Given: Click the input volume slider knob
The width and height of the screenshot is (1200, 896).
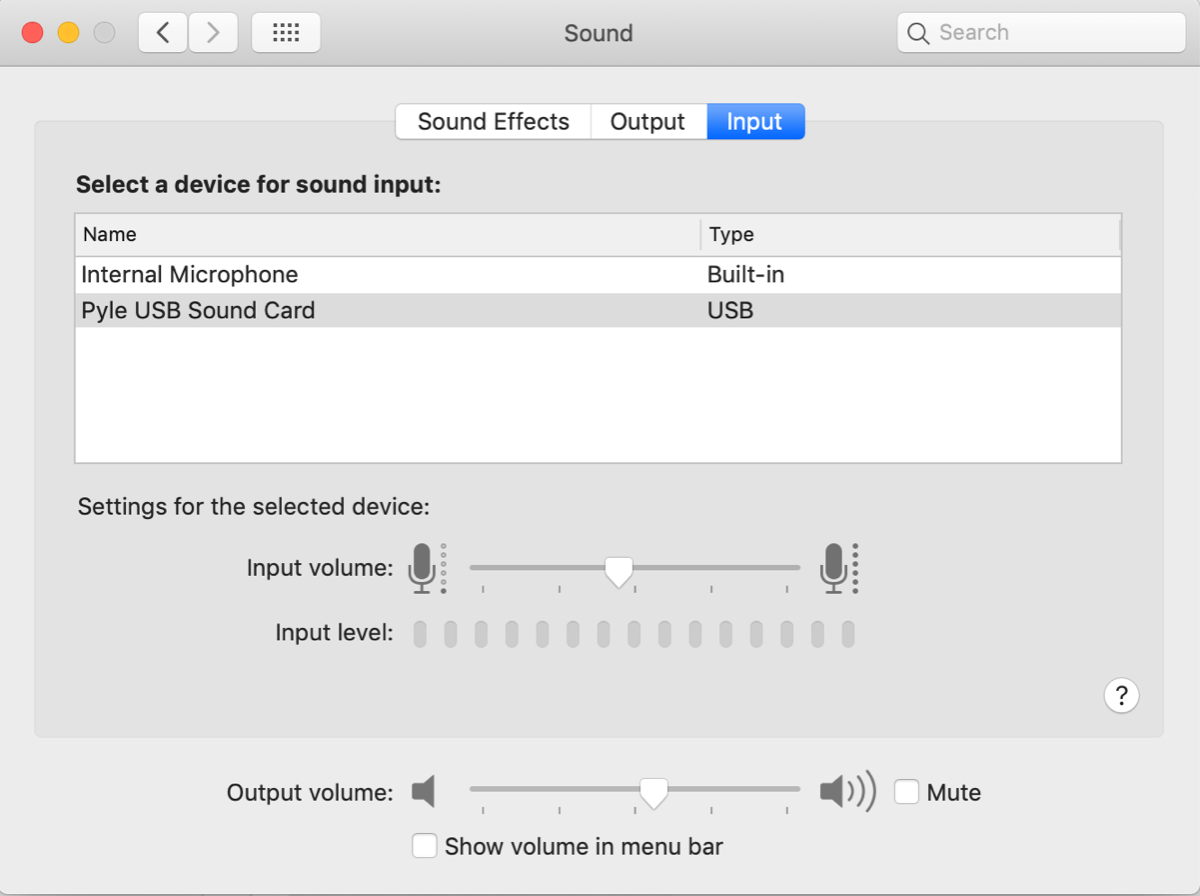Looking at the screenshot, I should [x=619, y=571].
